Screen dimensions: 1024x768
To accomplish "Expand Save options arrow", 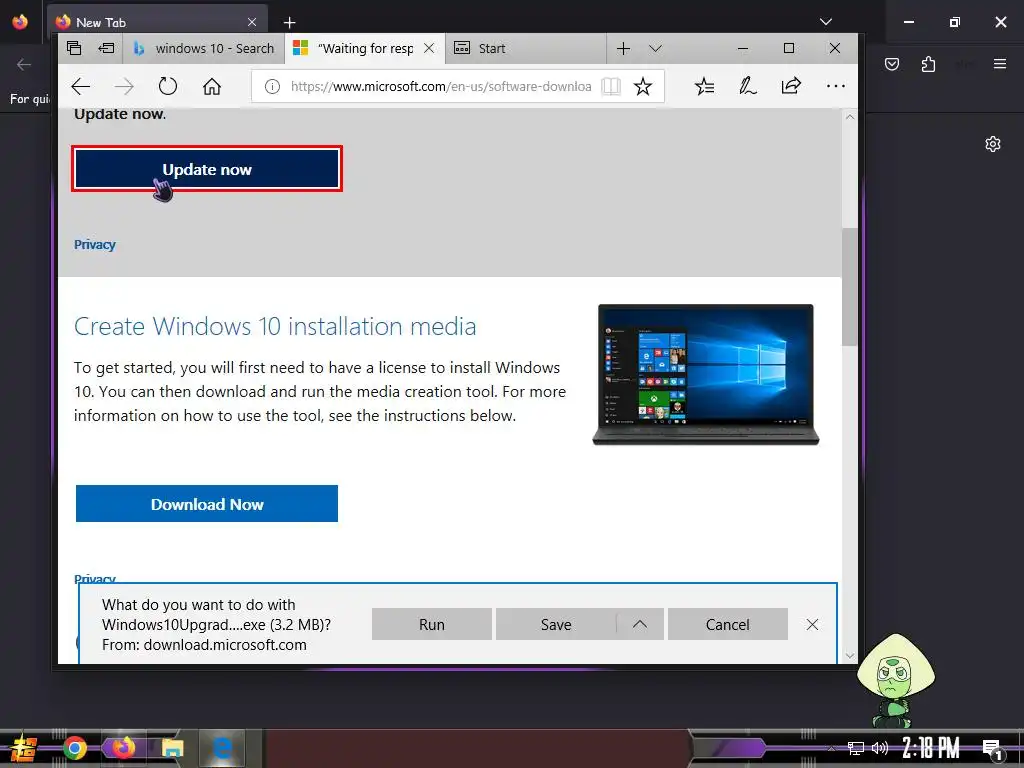I will pyautogui.click(x=640, y=624).
